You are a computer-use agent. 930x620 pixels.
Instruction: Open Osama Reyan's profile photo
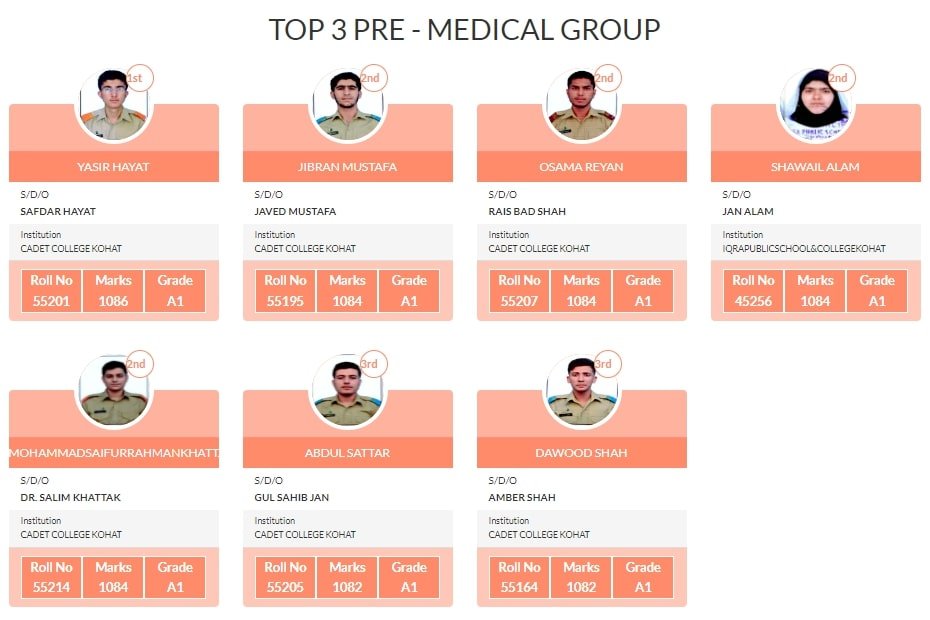580,106
